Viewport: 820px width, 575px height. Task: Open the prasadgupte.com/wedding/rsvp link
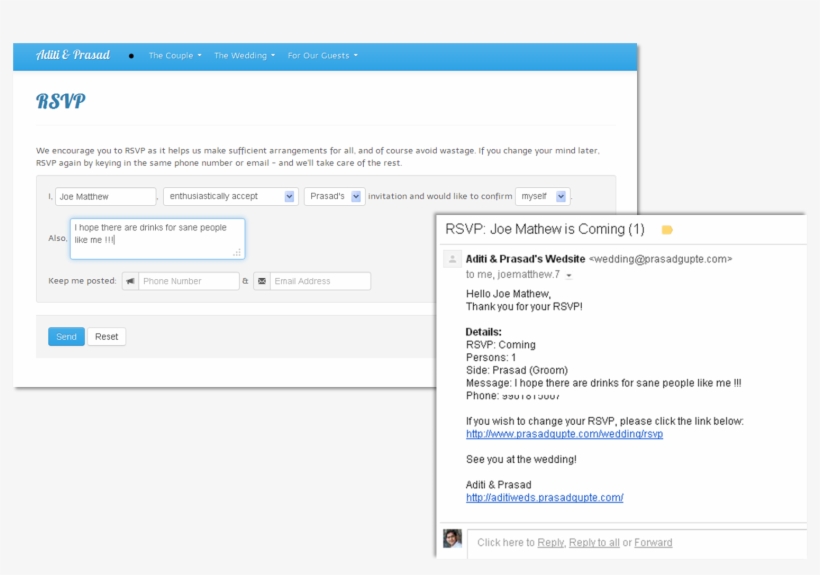coord(564,434)
